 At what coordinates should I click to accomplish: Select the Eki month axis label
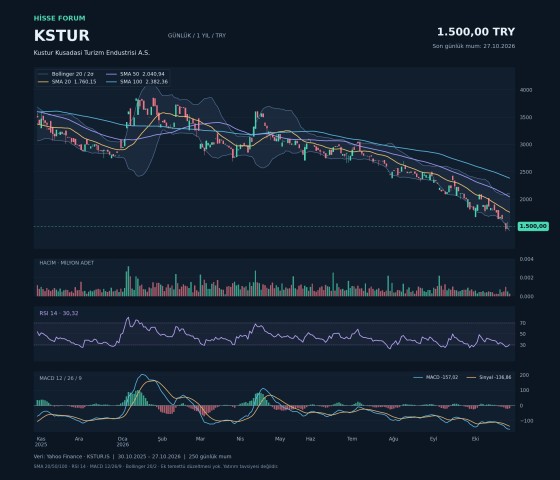(475, 439)
